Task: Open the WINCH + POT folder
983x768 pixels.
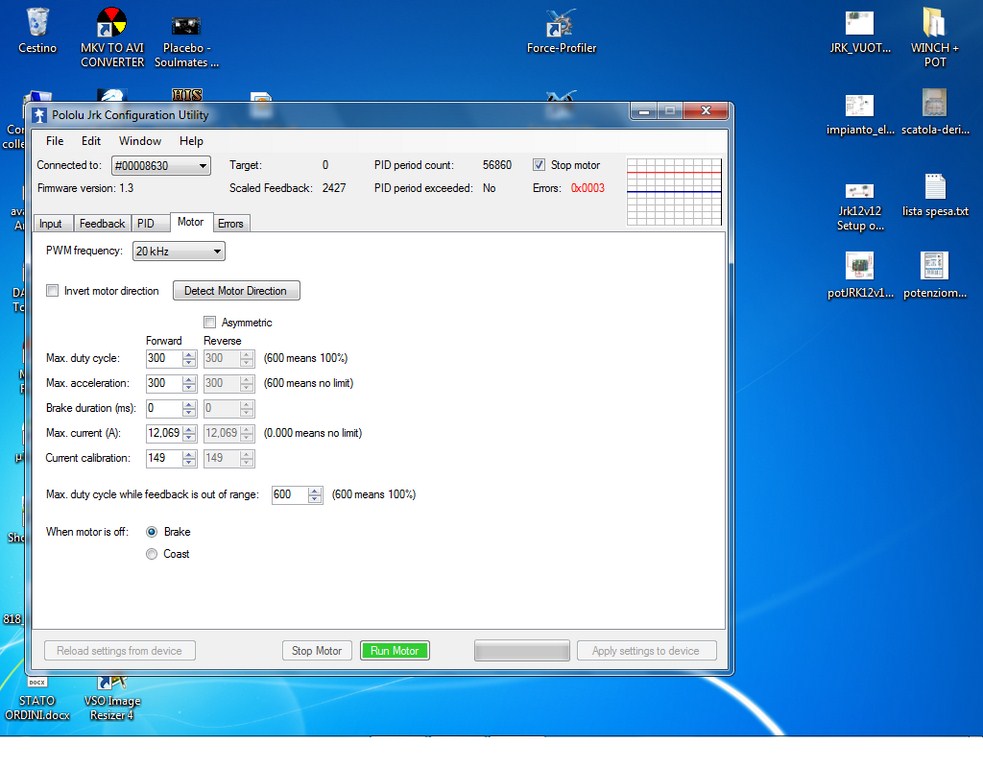Action: [935, 38]
